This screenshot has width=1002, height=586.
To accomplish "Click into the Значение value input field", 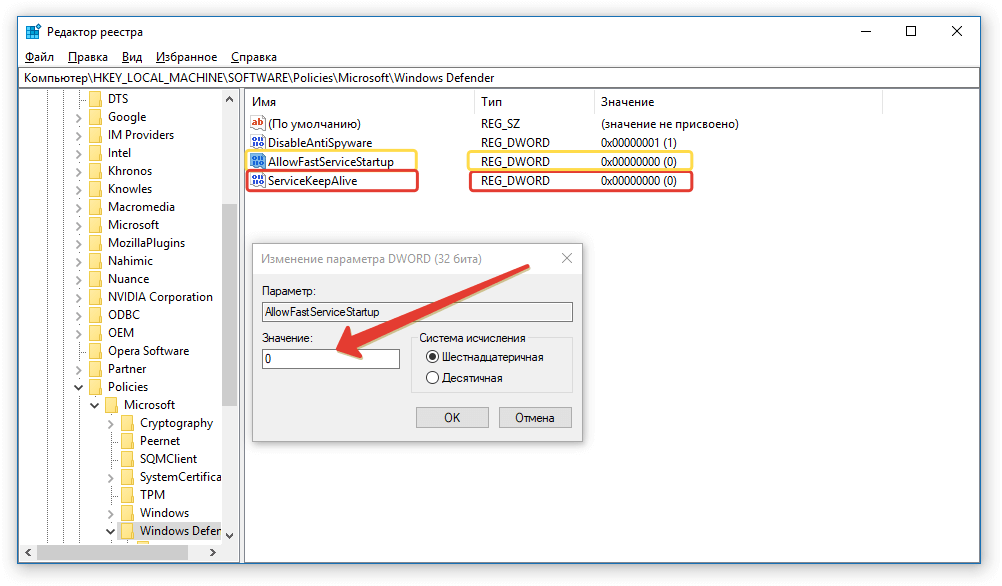I will [330, 359].
